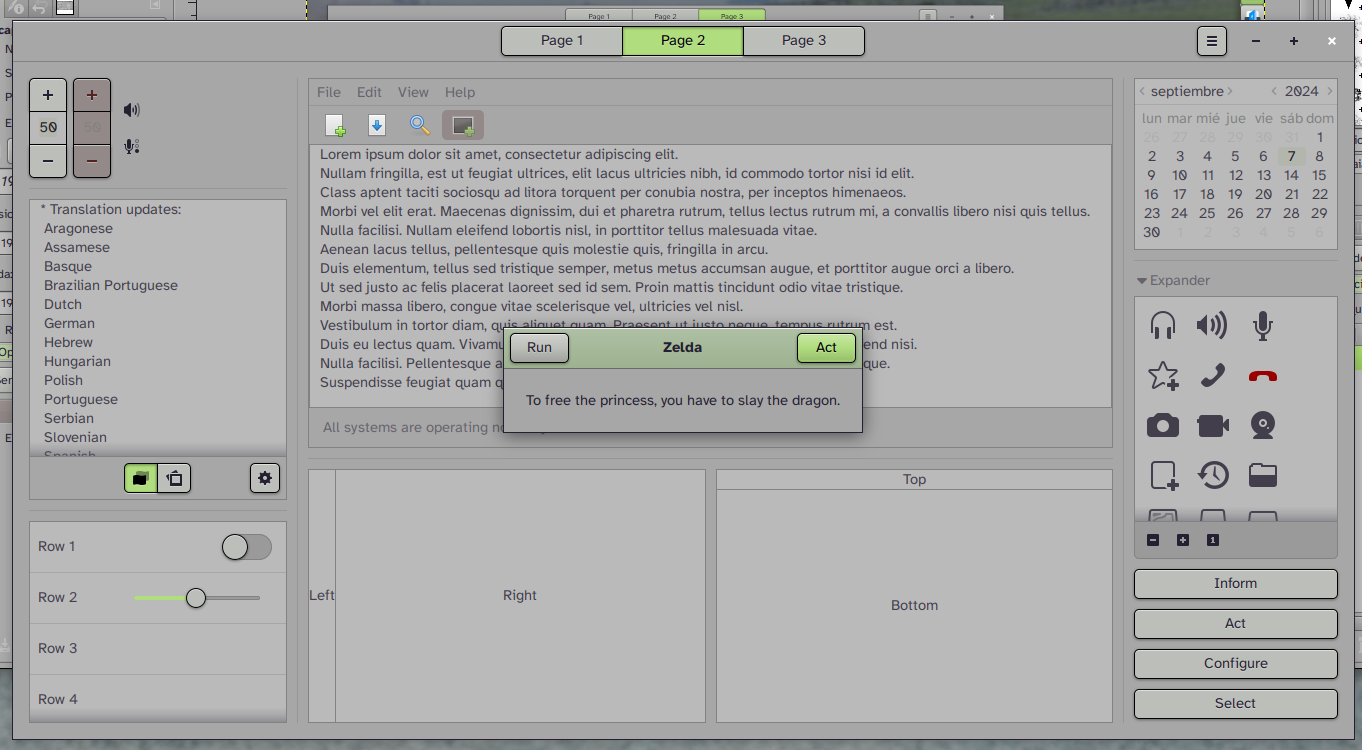Open the Help menu

pos(460,92)
